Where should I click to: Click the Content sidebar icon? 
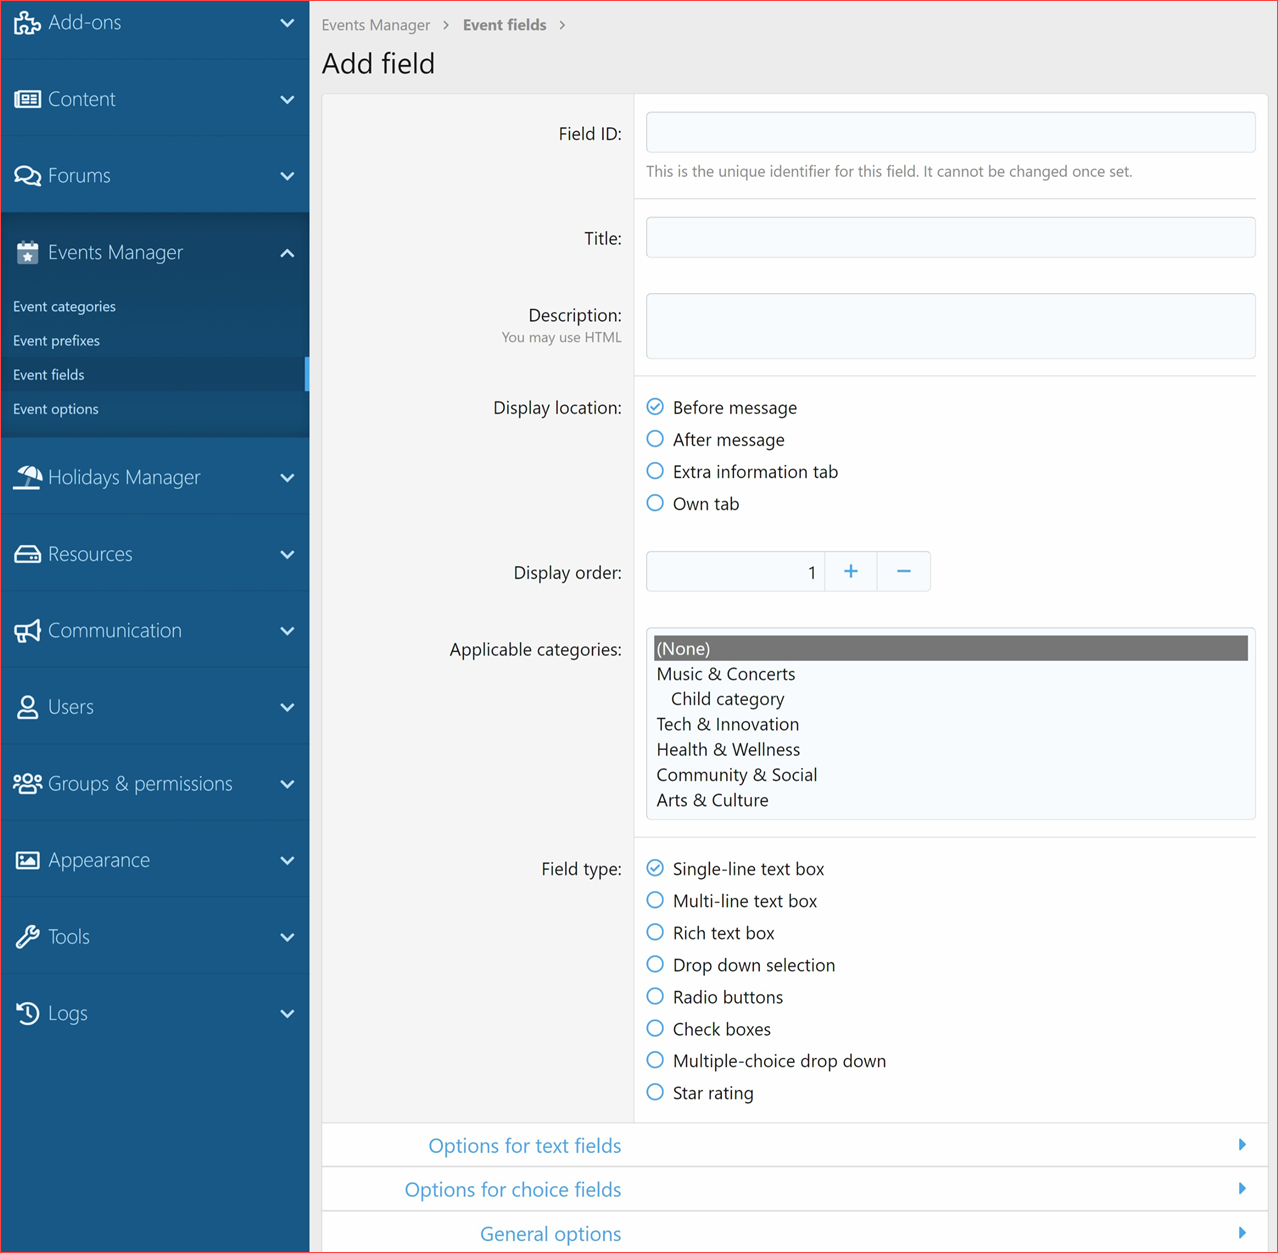tap(27, 98)
